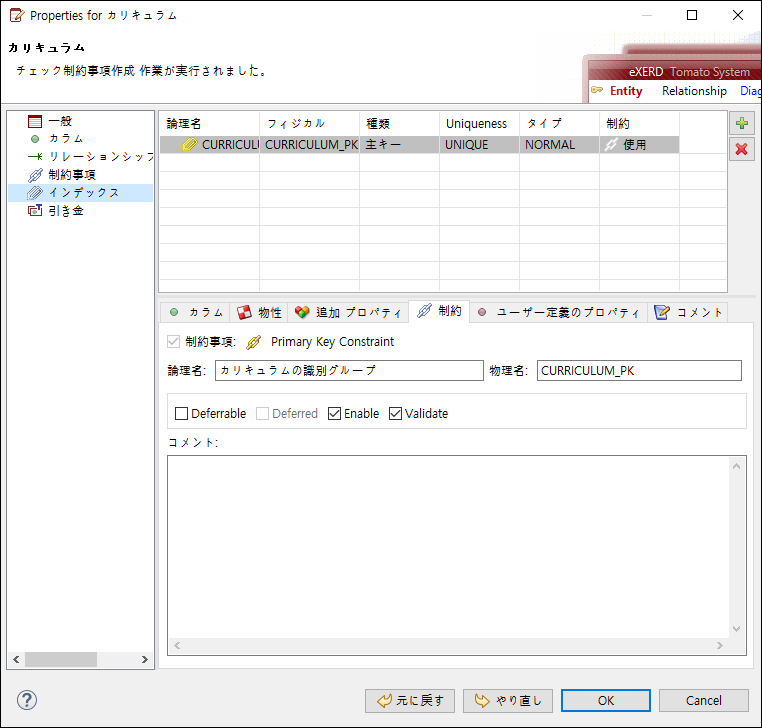Close the Properties window

(738, 15)
